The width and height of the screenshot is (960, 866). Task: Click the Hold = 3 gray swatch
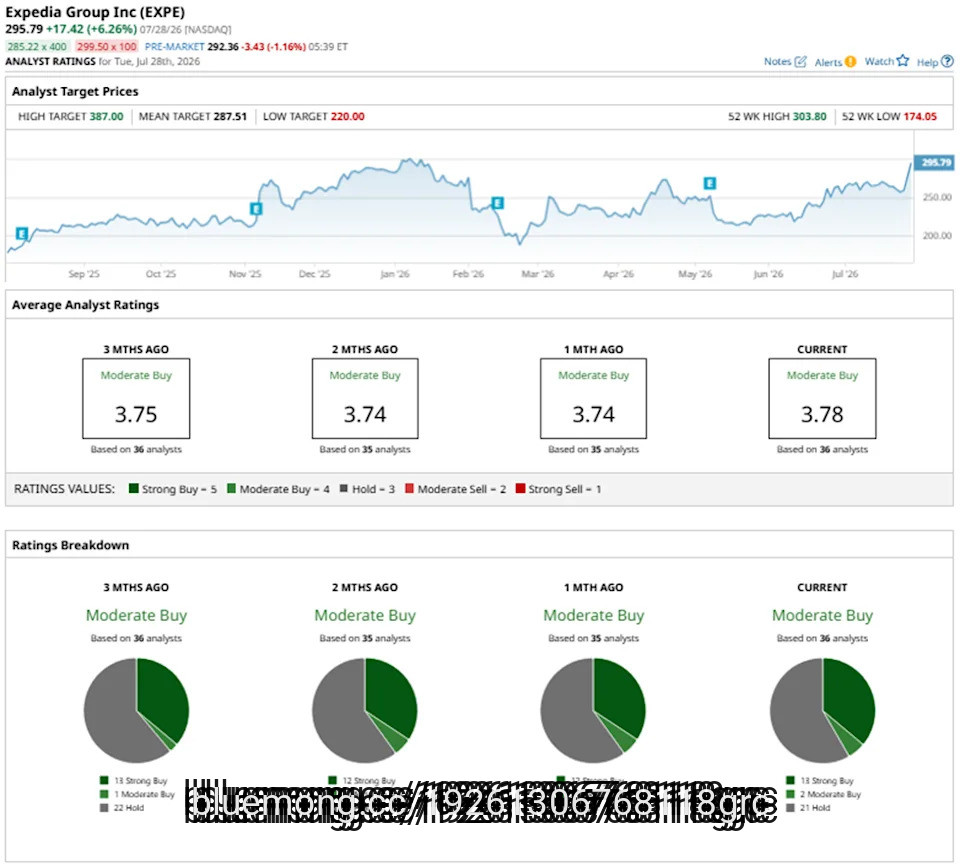click(343, 488)
